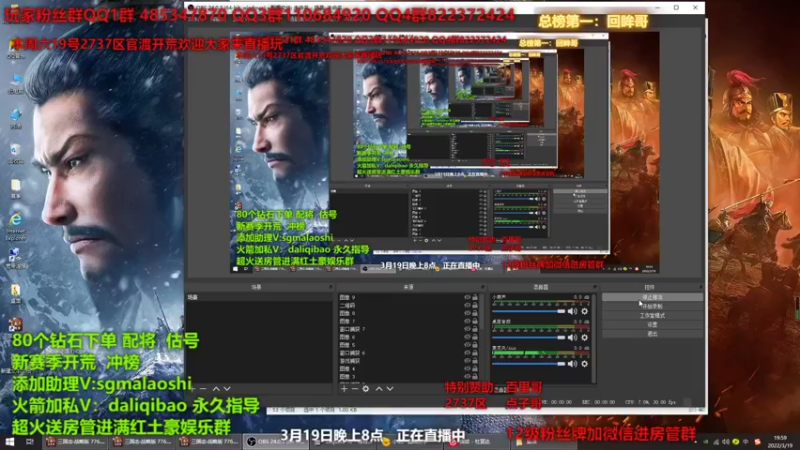The height and width of the screenshot is (450, 800).
Task: Select the 图像 9 source row
Action: coord(409,297)
